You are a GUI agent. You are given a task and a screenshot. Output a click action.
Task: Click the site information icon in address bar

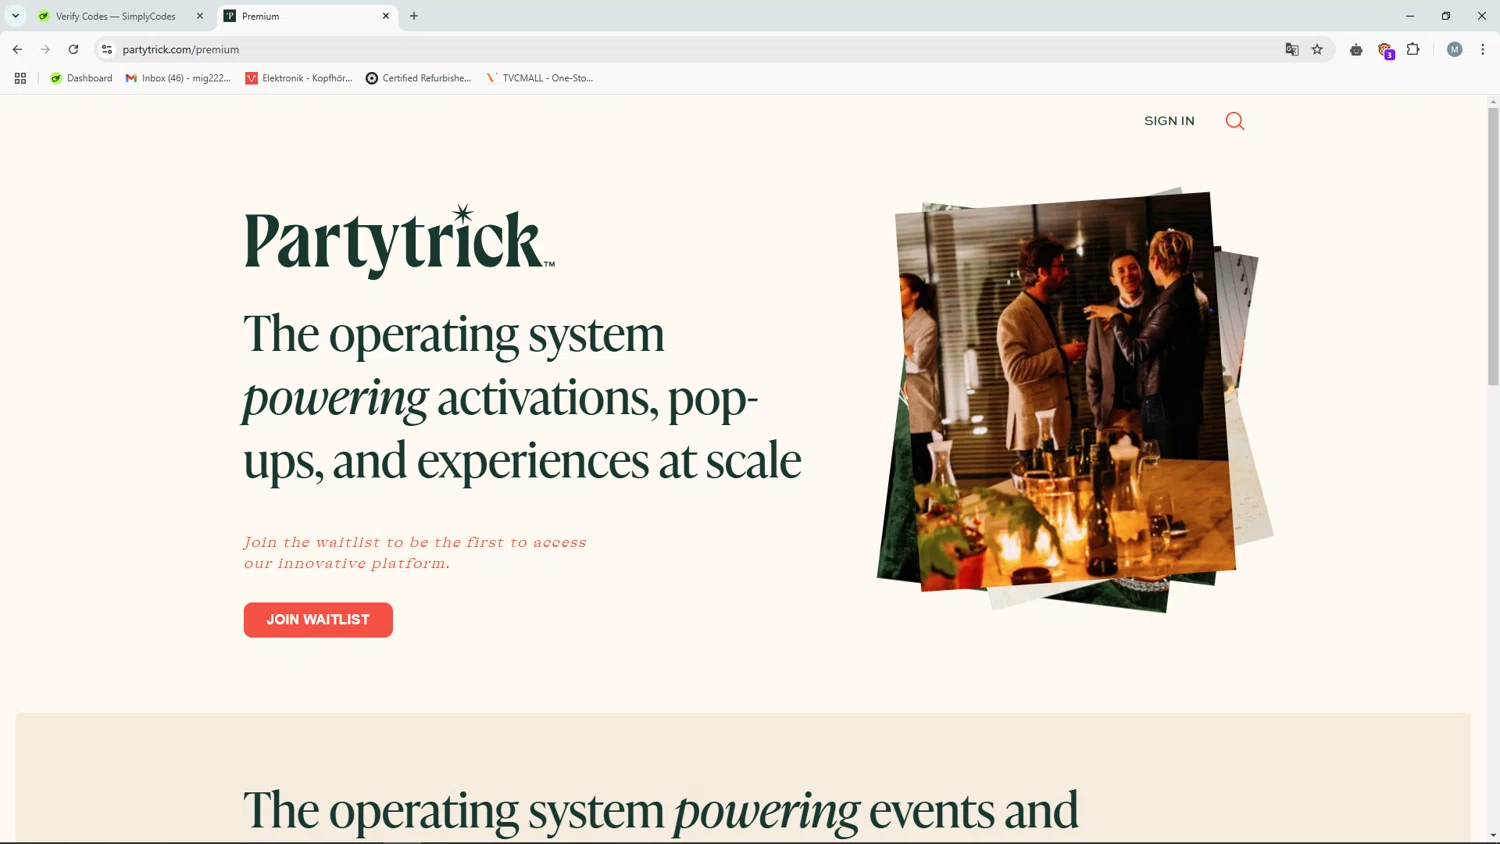coord(107,49)
